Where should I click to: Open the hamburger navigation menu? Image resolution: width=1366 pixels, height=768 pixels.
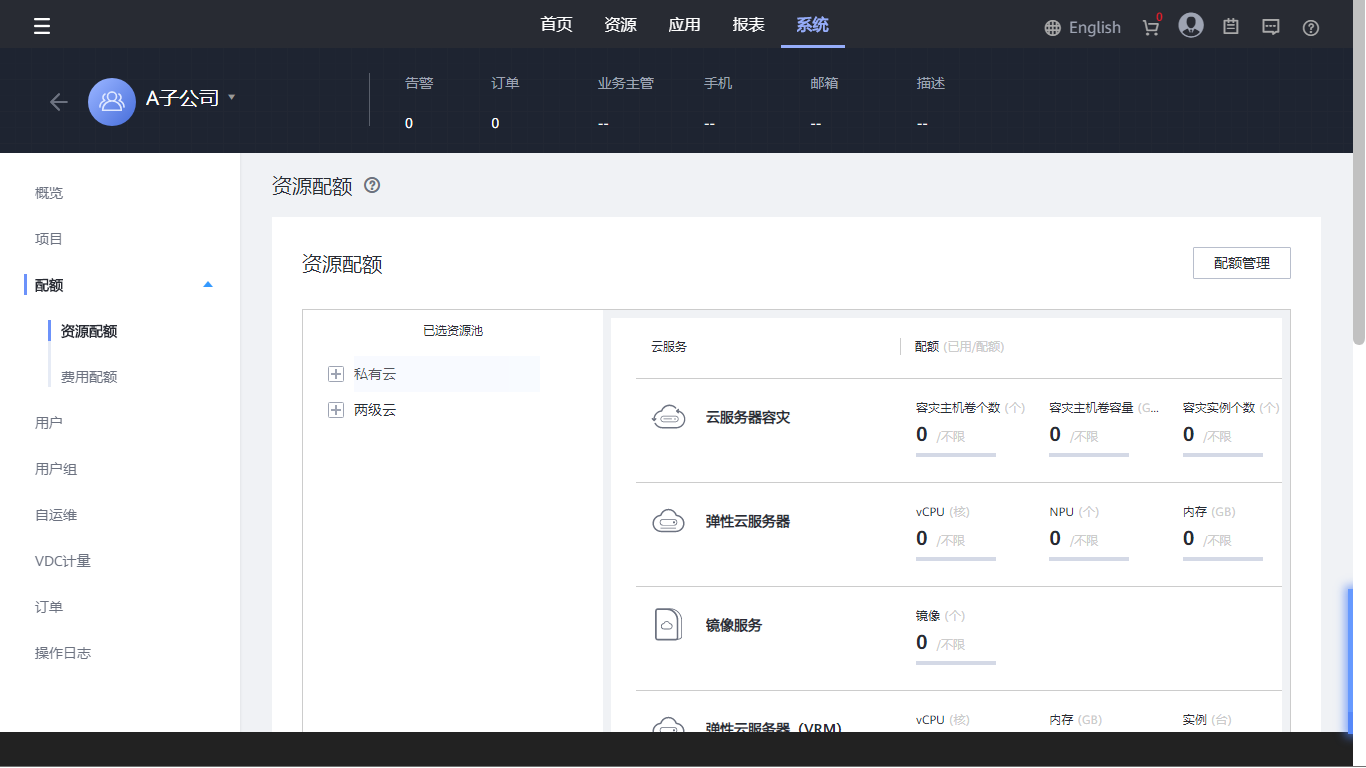coord(42,27)
